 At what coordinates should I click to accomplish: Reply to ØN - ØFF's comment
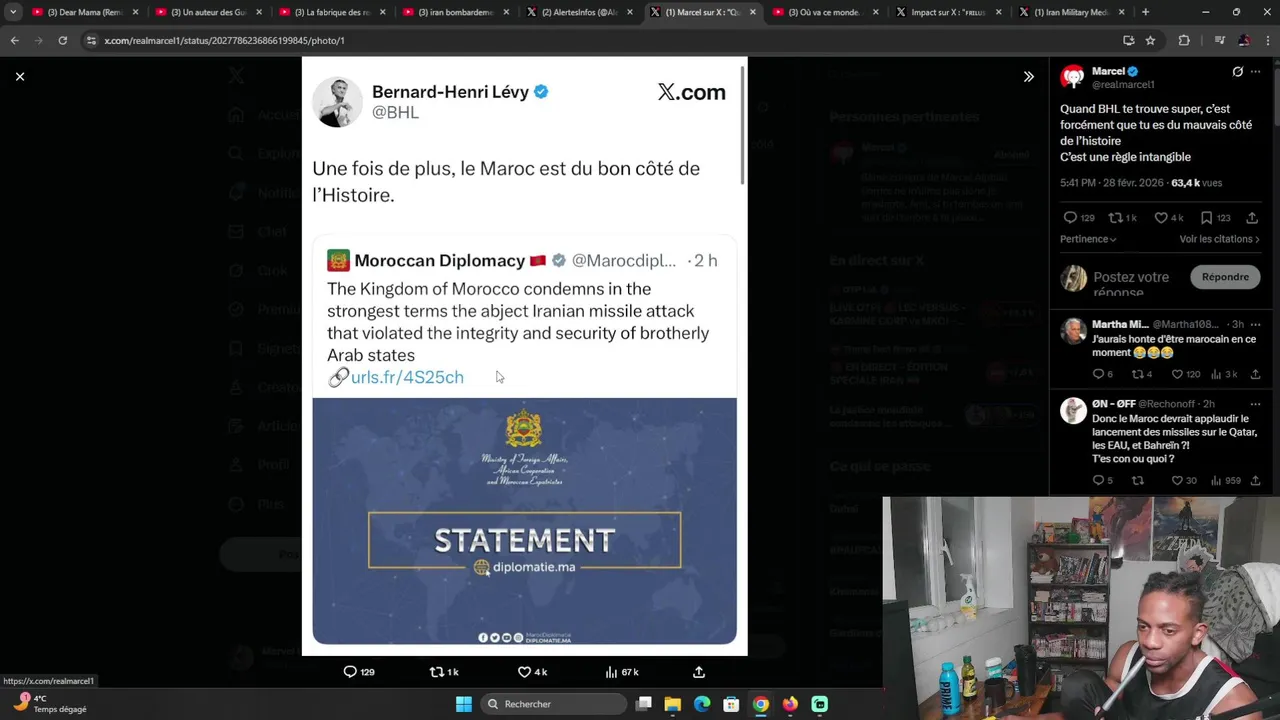click(x=1098, y=480)
